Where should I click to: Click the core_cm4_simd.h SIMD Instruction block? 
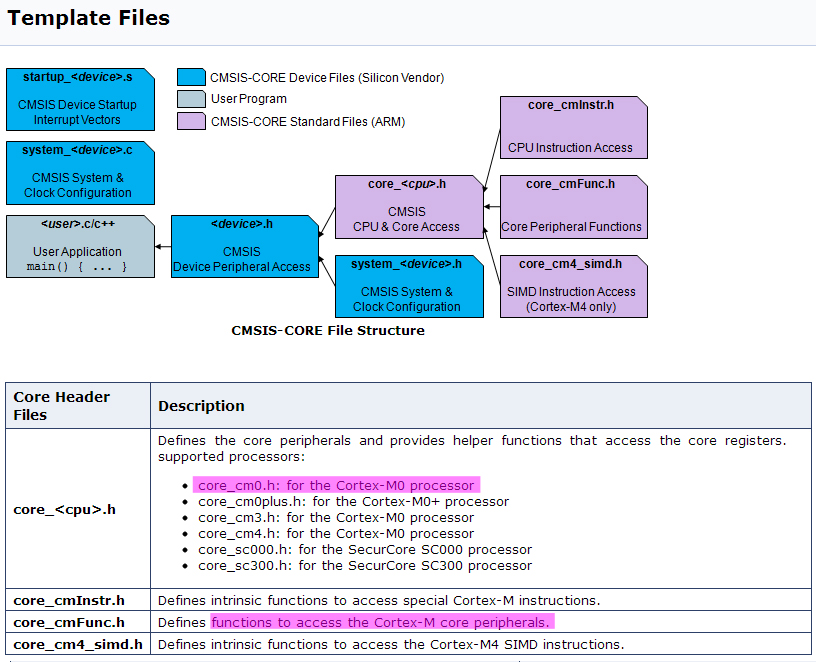pyautogui.click(x=573, y=286)
